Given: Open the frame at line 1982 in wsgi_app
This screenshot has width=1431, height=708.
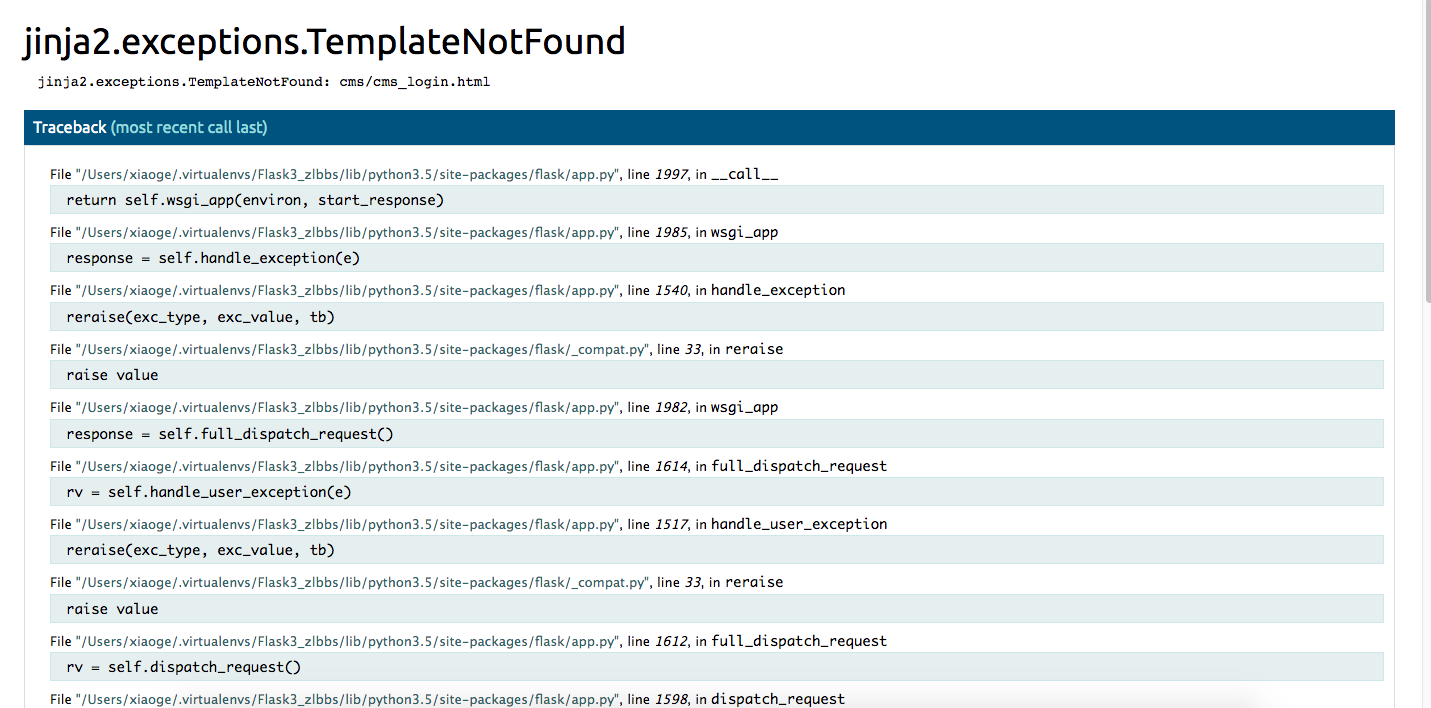Looking at the screenshot, I should point(414,407).
